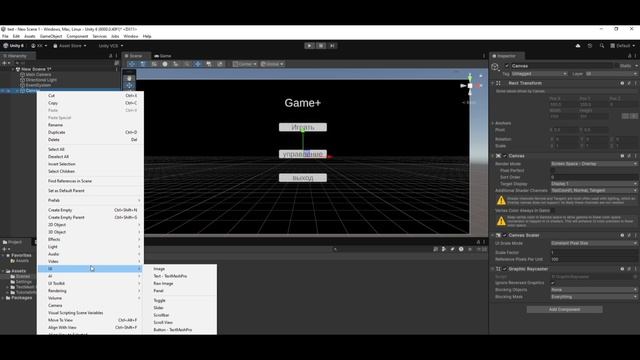This screenshot has width=640, height=360.
Task: Toggle the Canvas GameObject active checkbox
Action: [507, 66]
